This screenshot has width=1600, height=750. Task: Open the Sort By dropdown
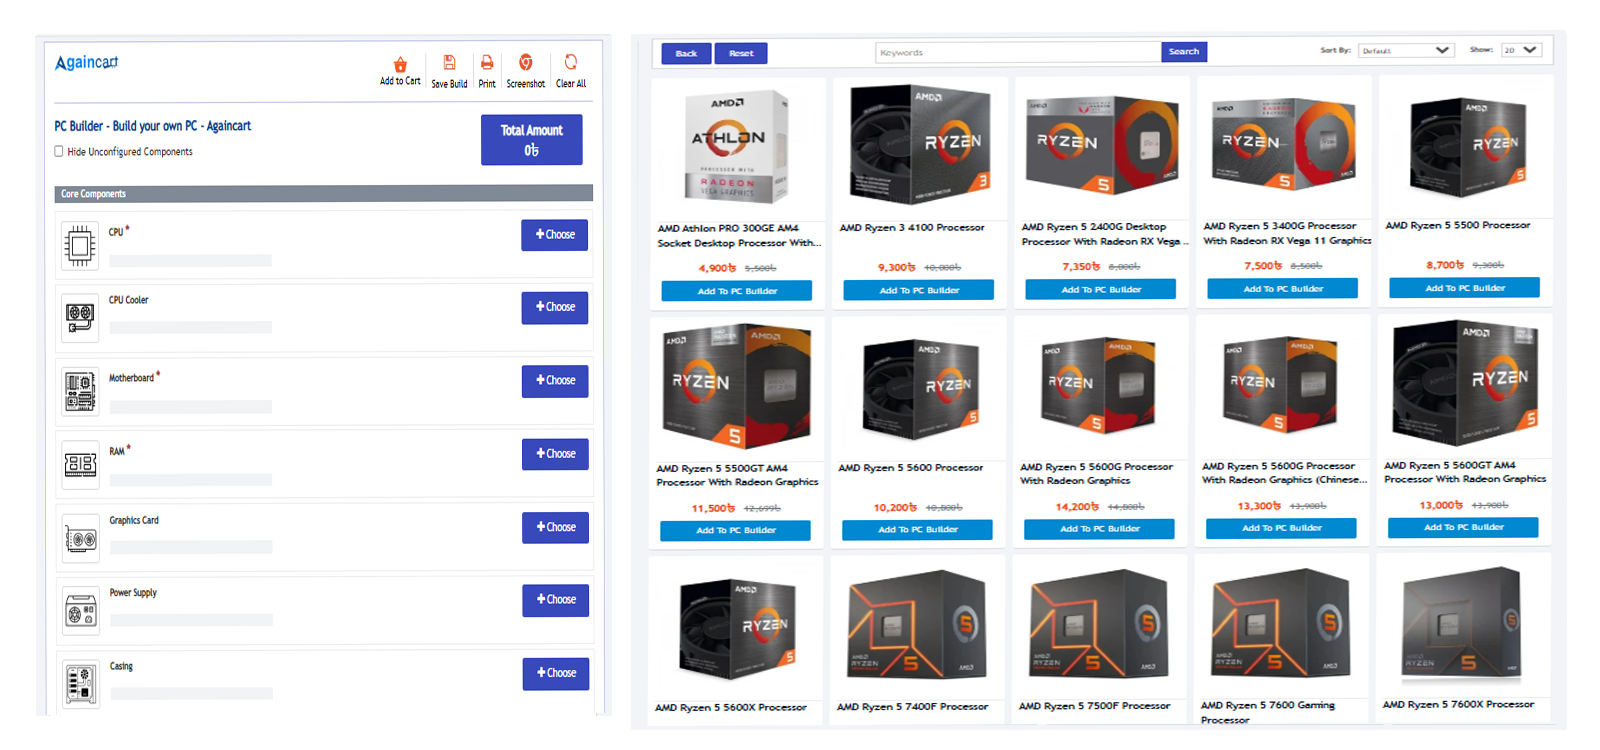[1406, 50]
